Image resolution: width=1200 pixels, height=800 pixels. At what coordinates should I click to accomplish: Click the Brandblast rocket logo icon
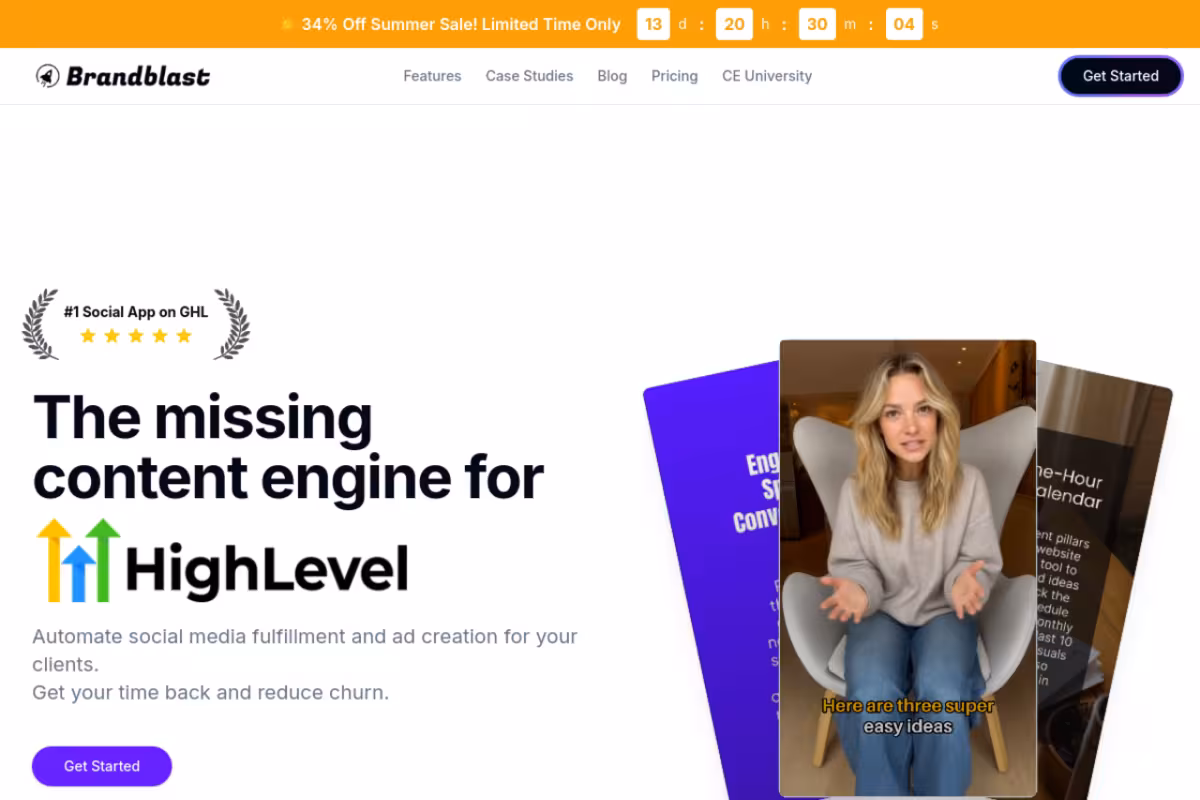[x=48, y=76]
